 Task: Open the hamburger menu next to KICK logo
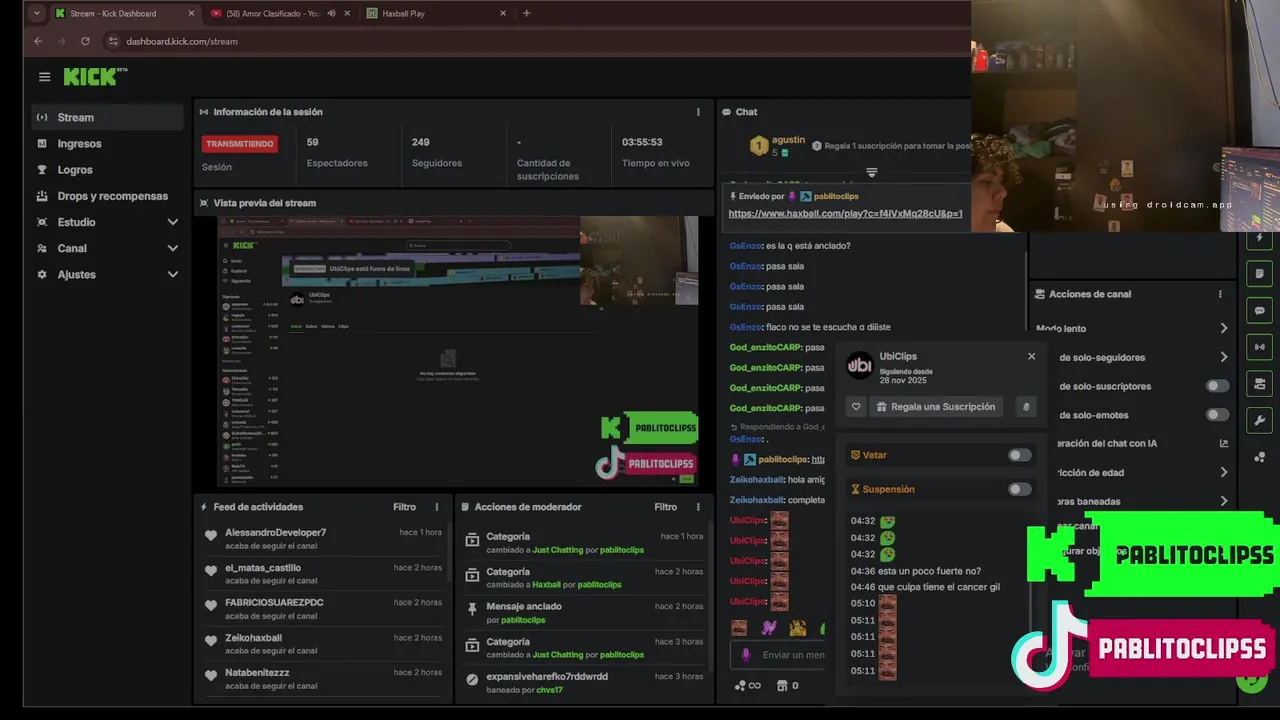[x=44, y=77]
